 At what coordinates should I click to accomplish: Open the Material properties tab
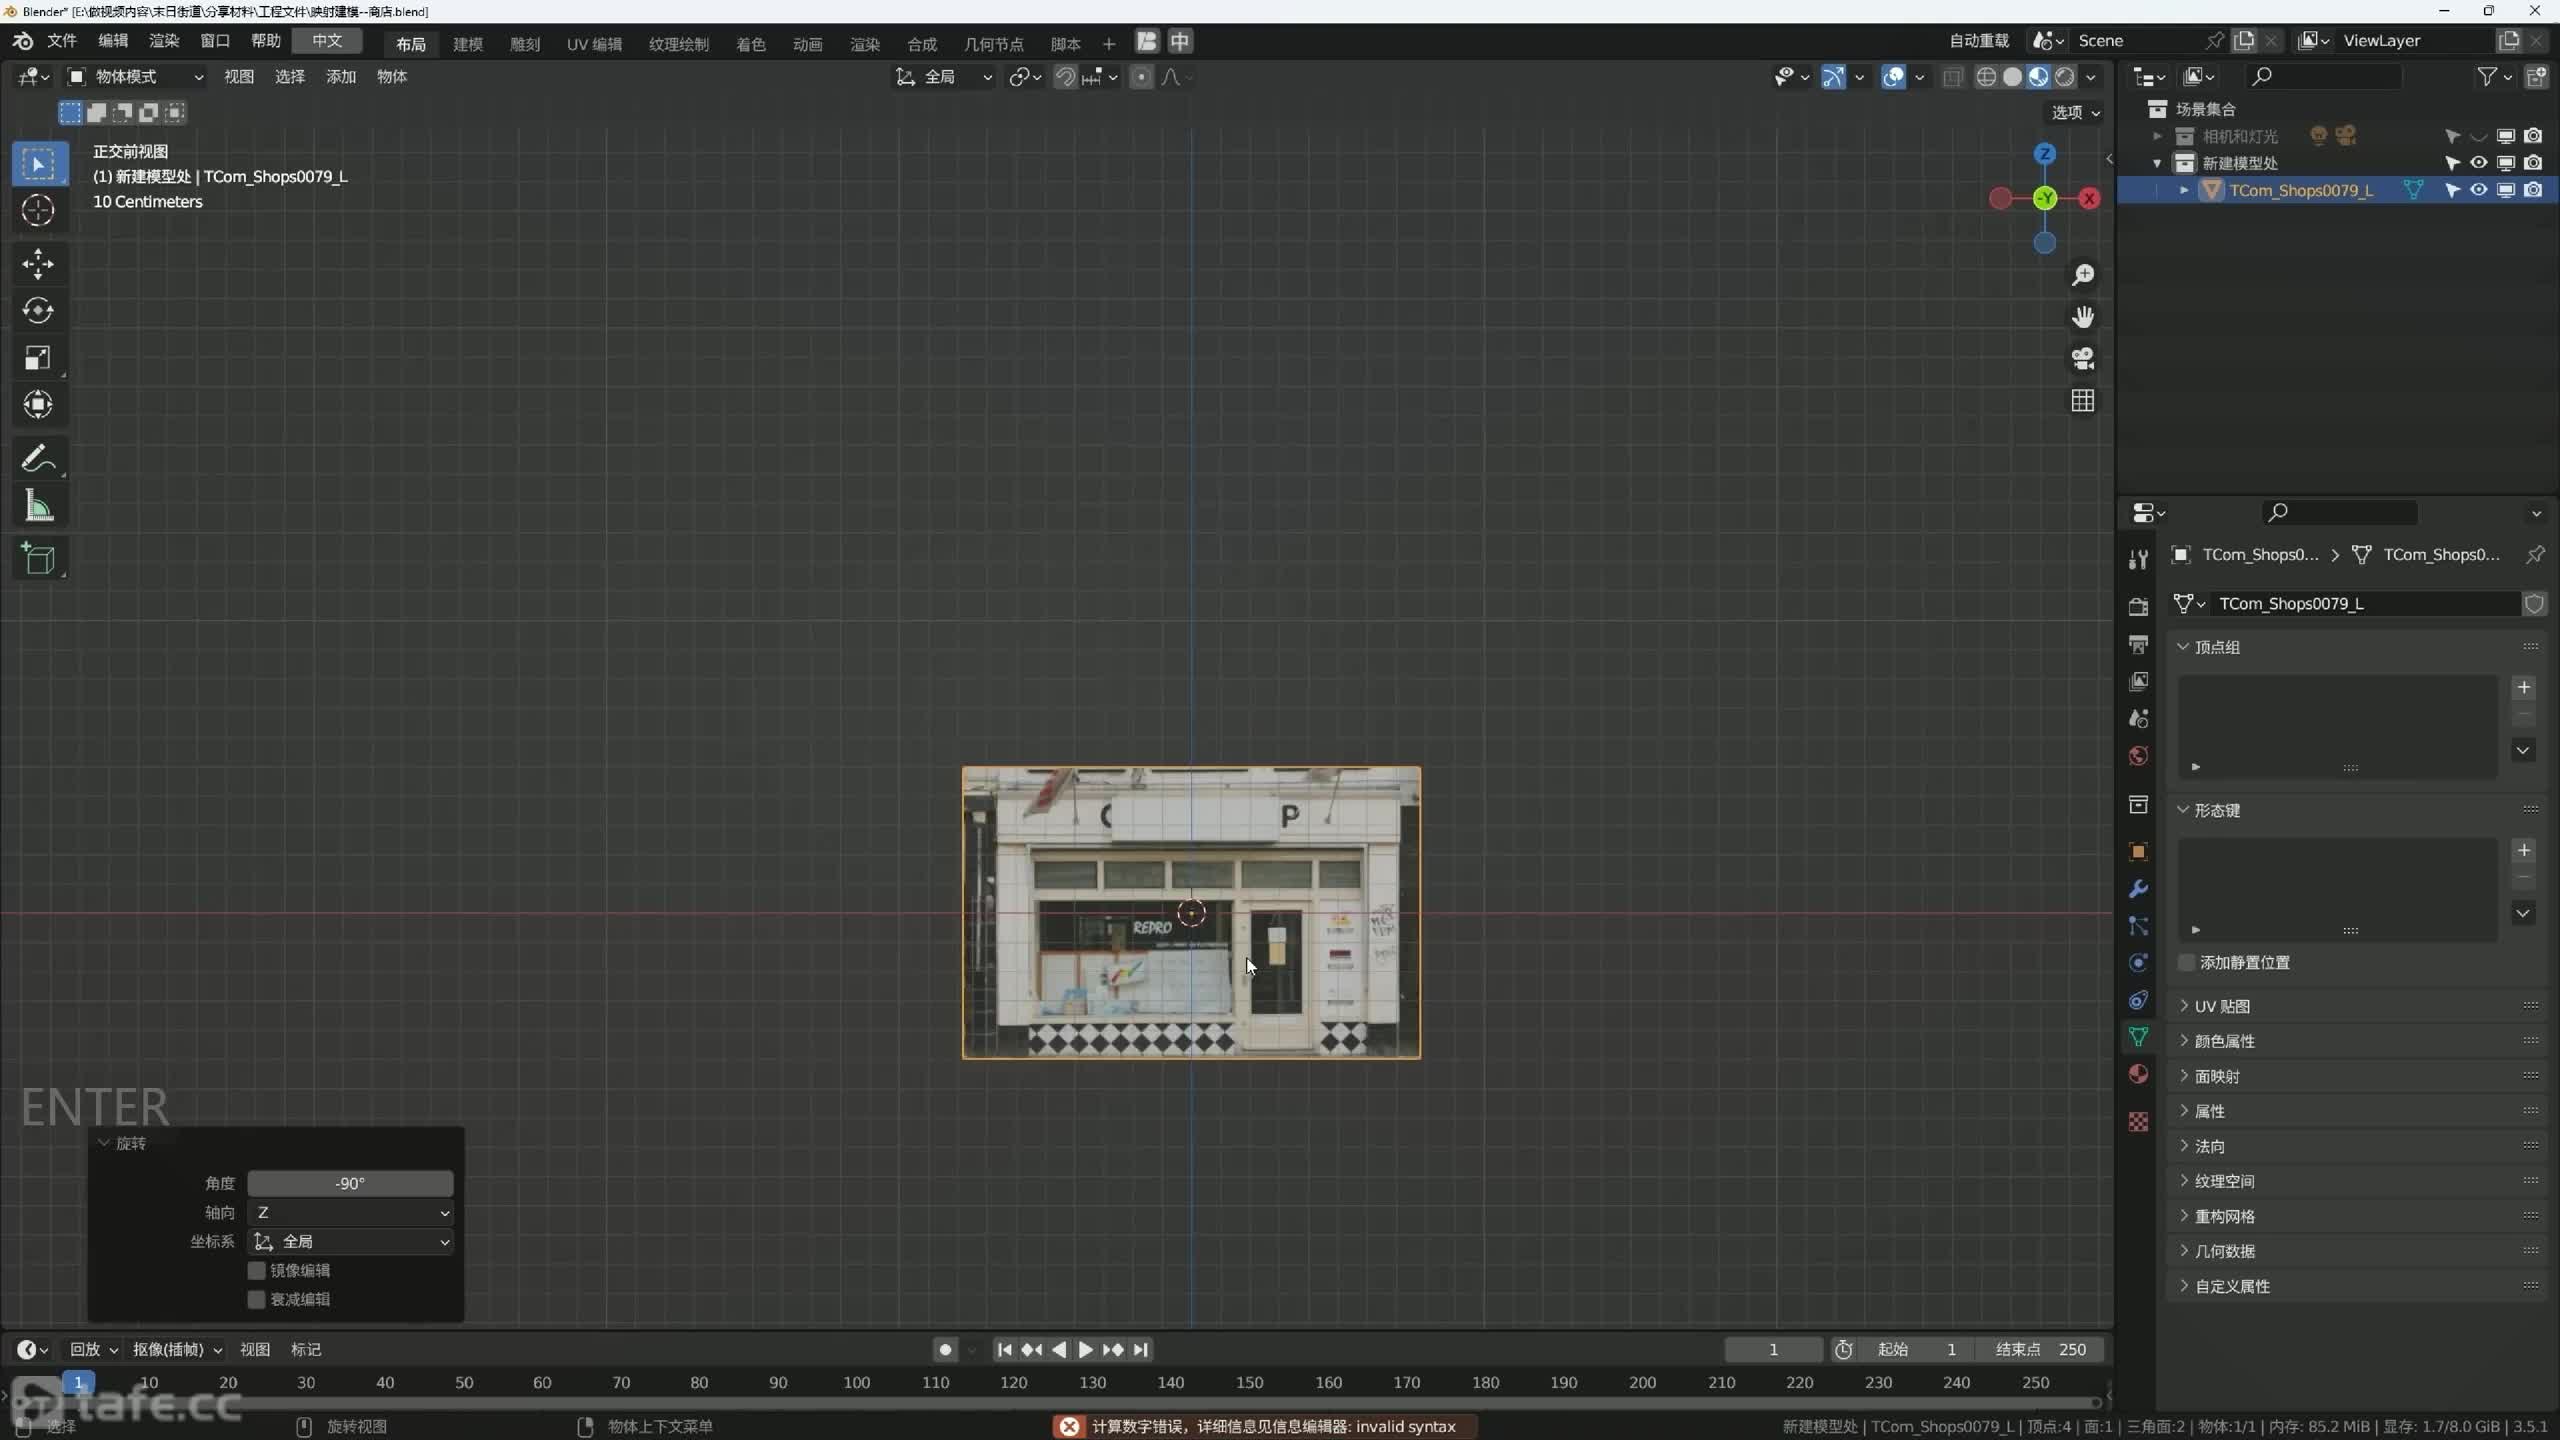(x=2138, y=1074)
